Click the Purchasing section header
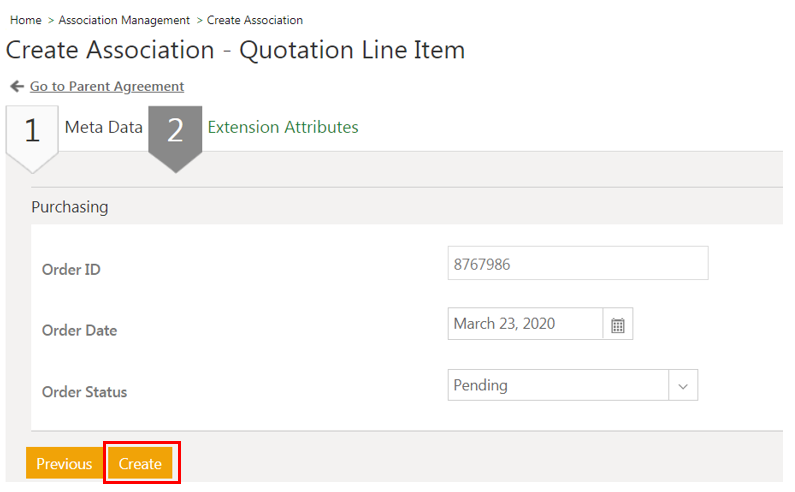795x492 pixels. [x=70, y=208]
